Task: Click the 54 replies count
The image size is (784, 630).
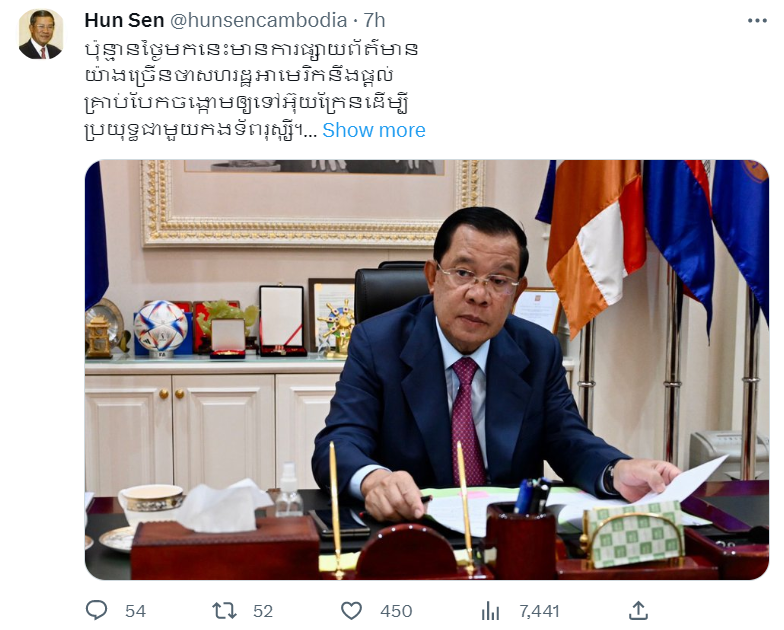Action: click(136, 611)
